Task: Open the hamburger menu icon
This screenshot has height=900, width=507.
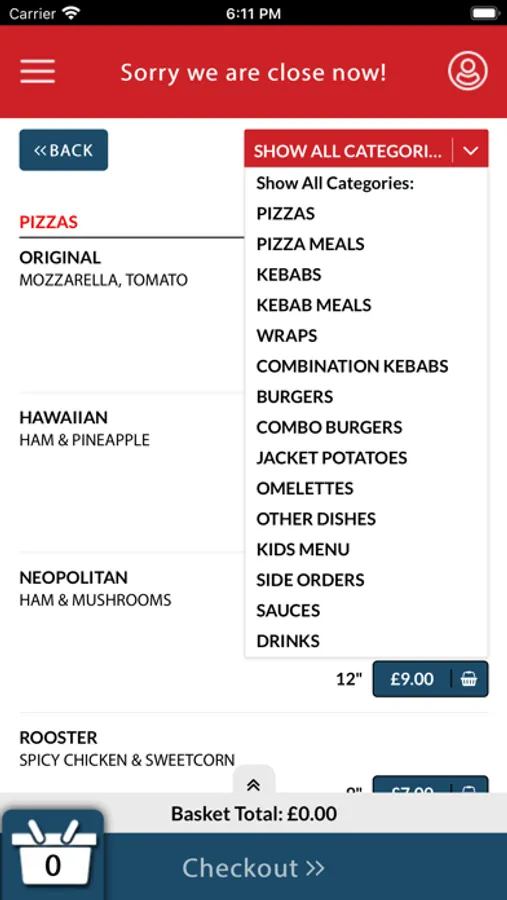Action: click(37, 72)
